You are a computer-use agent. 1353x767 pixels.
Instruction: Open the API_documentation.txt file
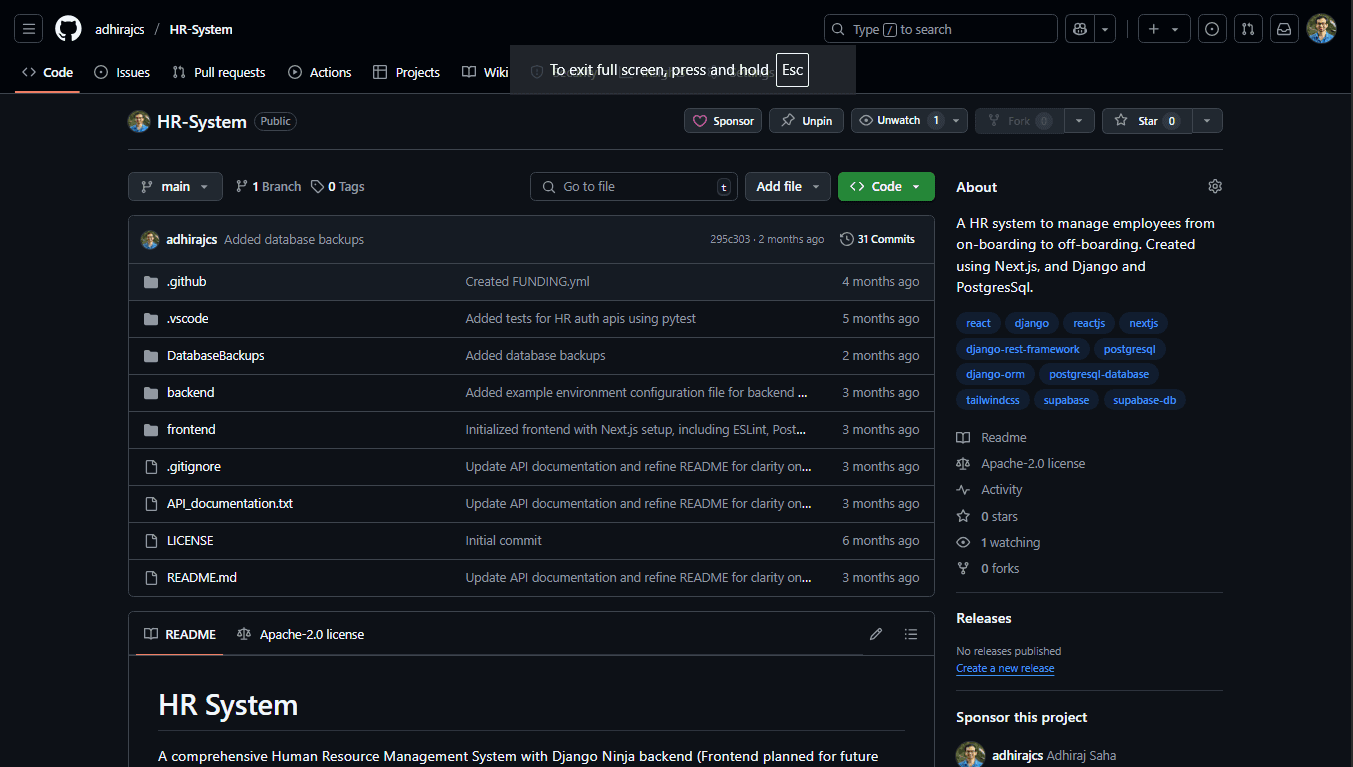[x=230, y=504]
